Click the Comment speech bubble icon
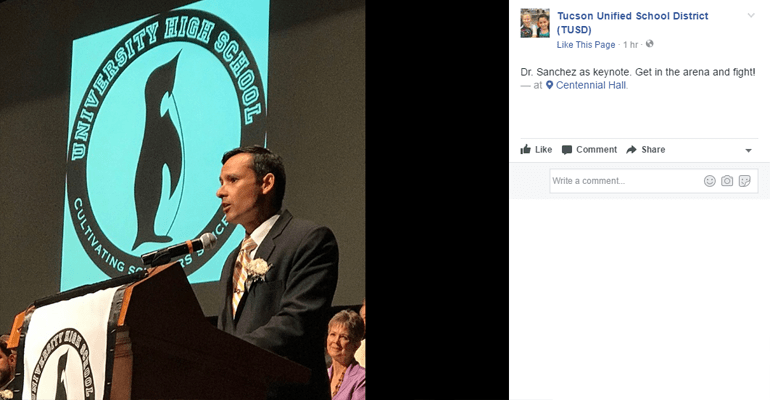770x400 pixels. click(x=567, y=150)
